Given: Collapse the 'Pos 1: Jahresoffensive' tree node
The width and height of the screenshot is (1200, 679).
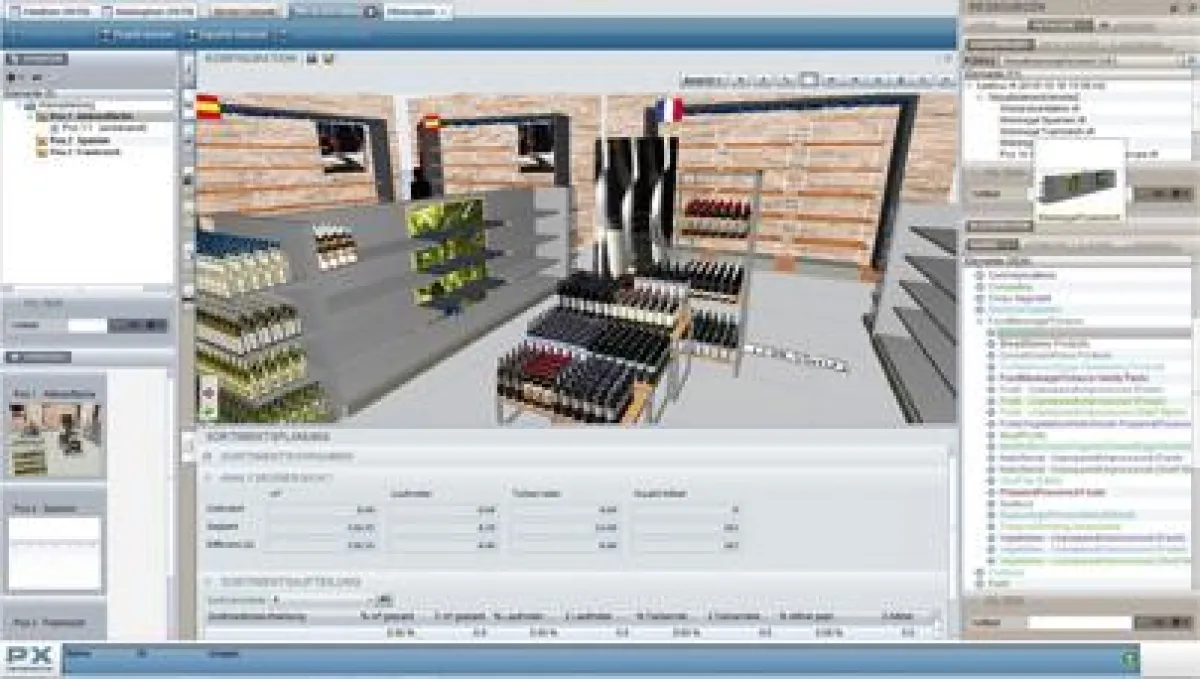Looking at the screenshot, I should (31, 116).
